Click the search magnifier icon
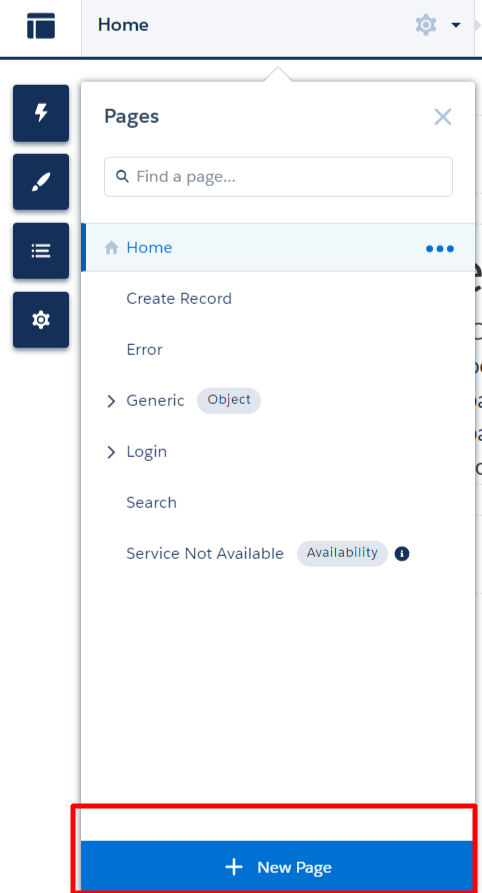Screen dimensions: 482x893 coord(122,176)
